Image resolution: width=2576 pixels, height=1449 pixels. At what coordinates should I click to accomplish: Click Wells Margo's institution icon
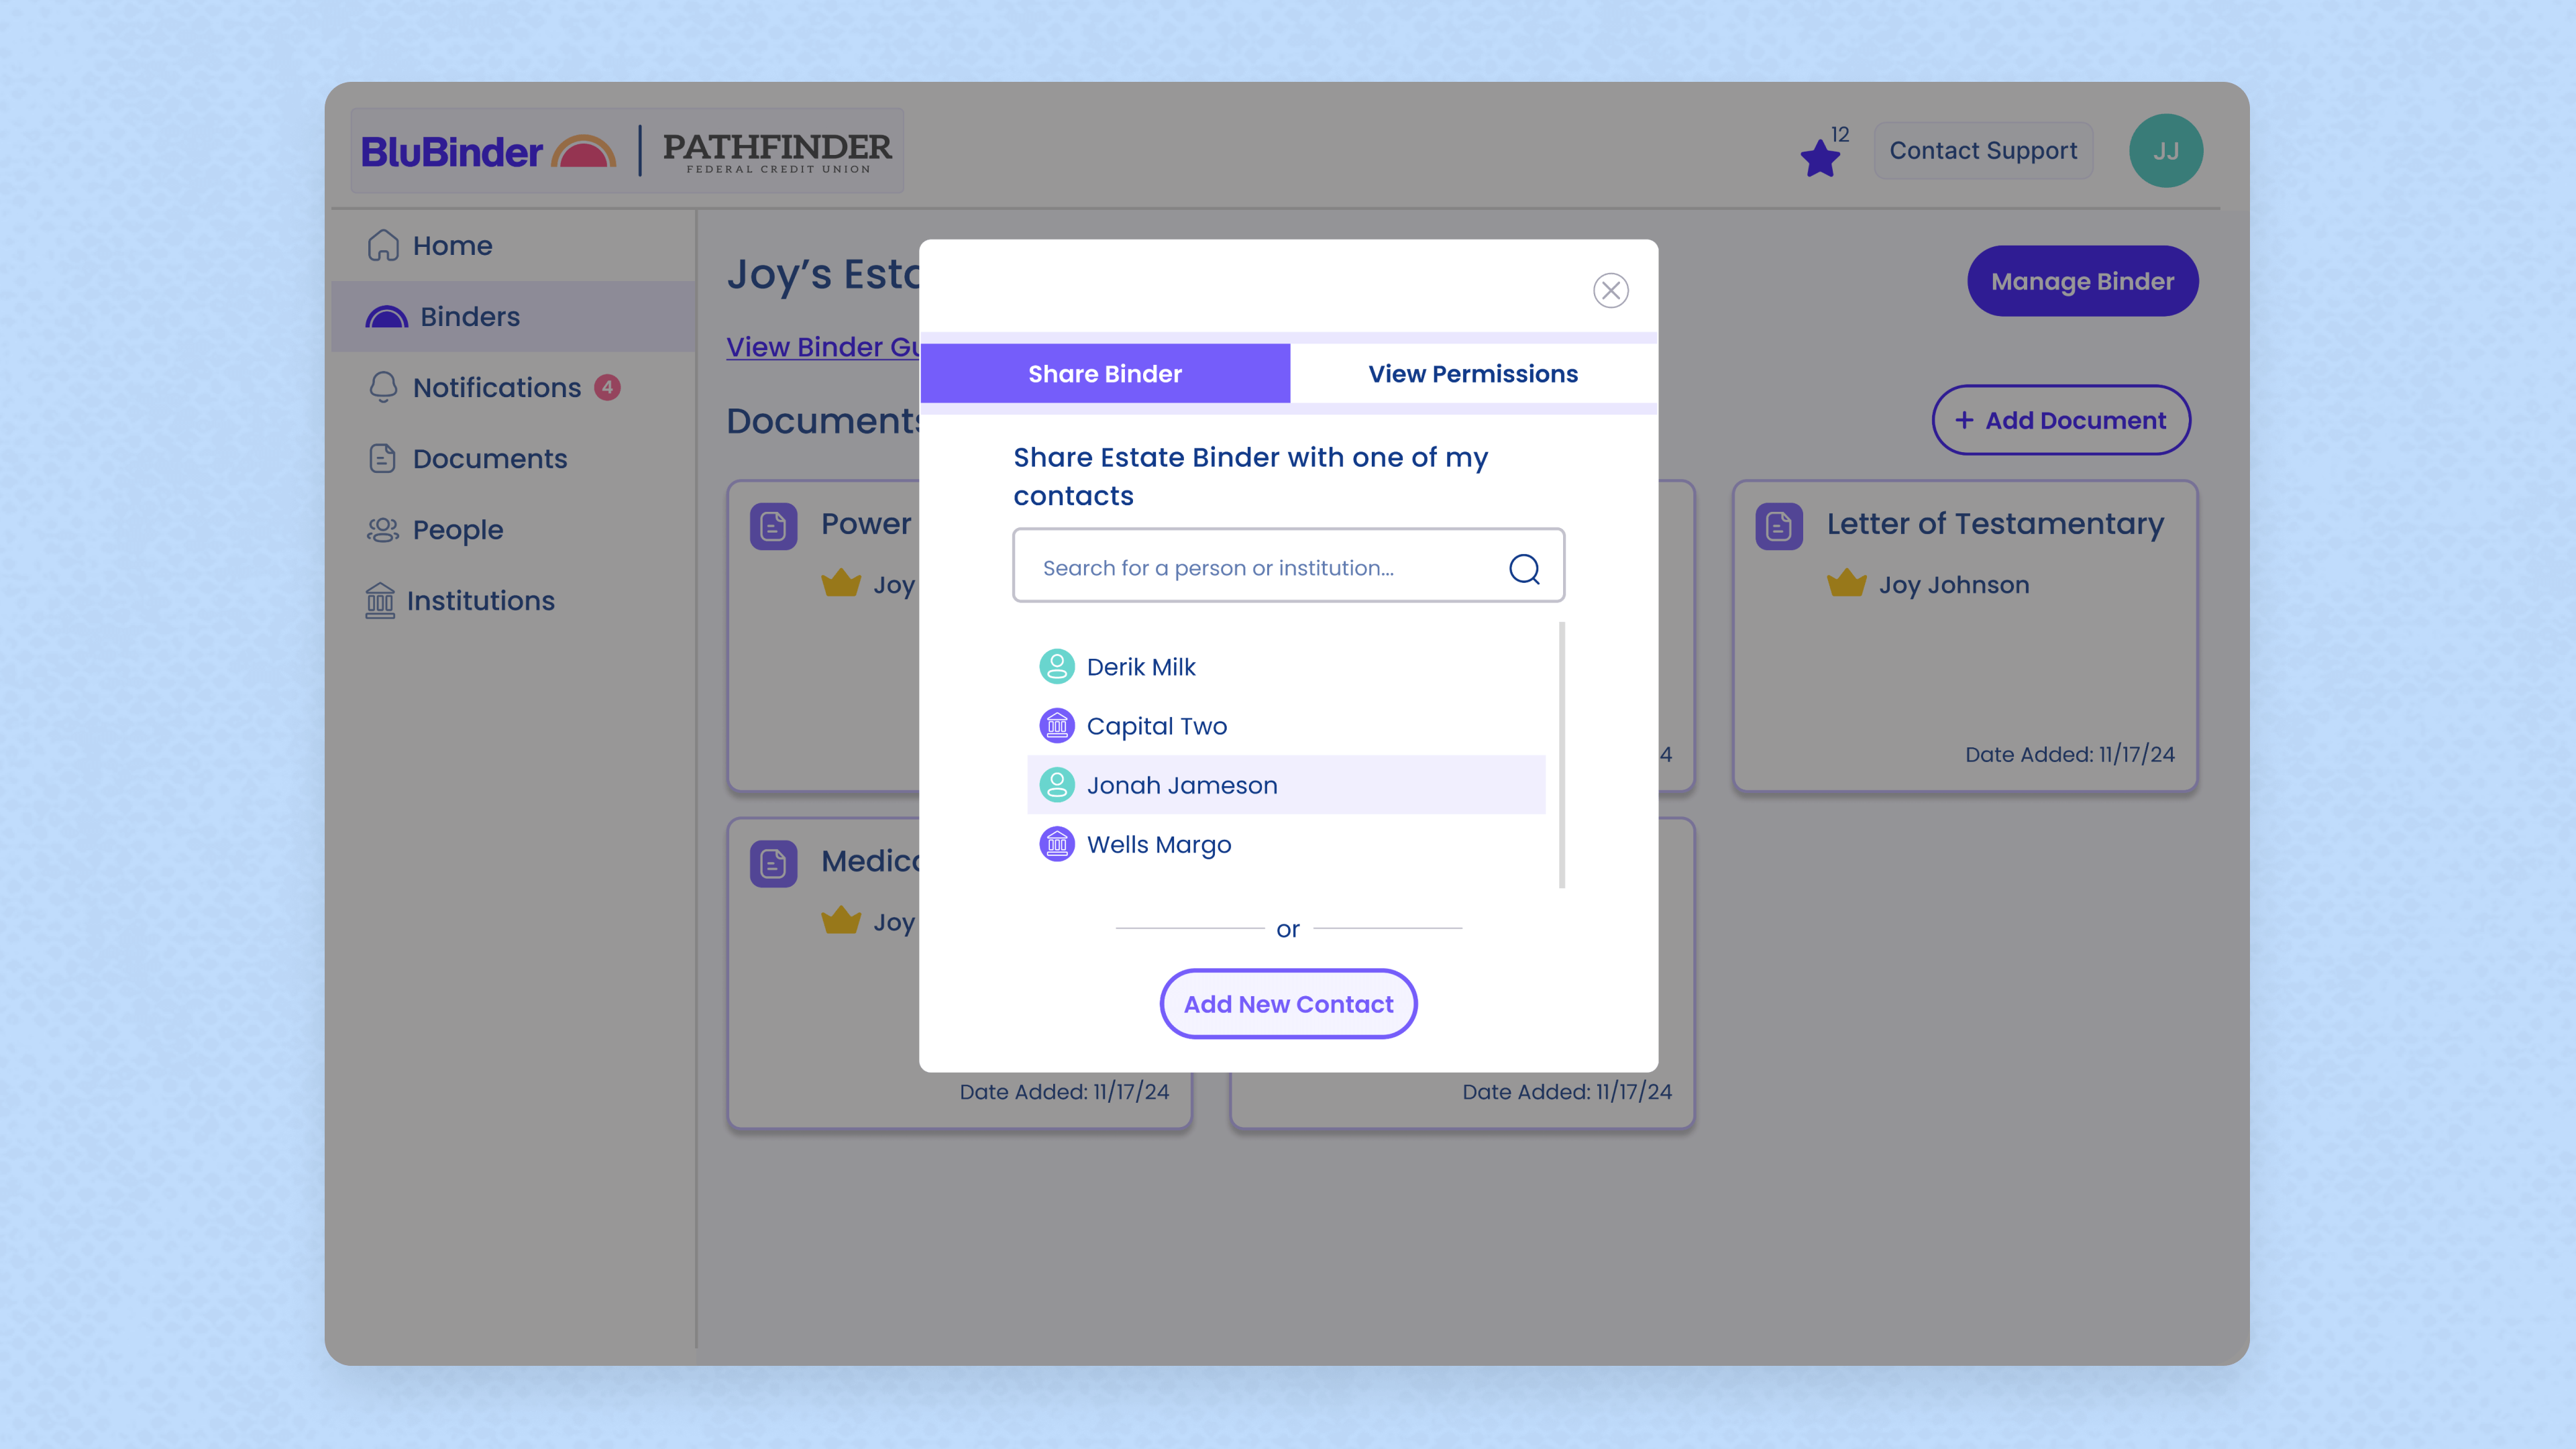pyautogui.click(x=1056, y=844)
